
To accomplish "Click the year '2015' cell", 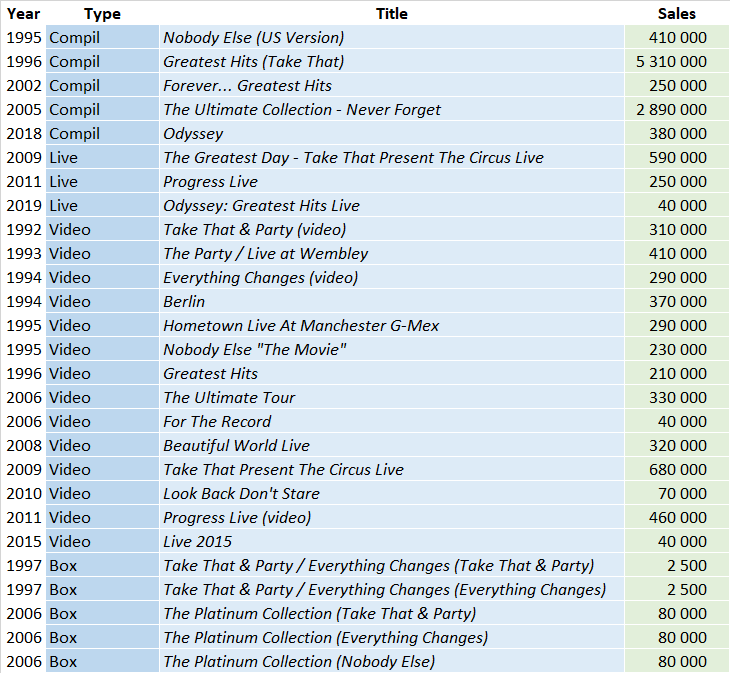I will coord(24,542).
